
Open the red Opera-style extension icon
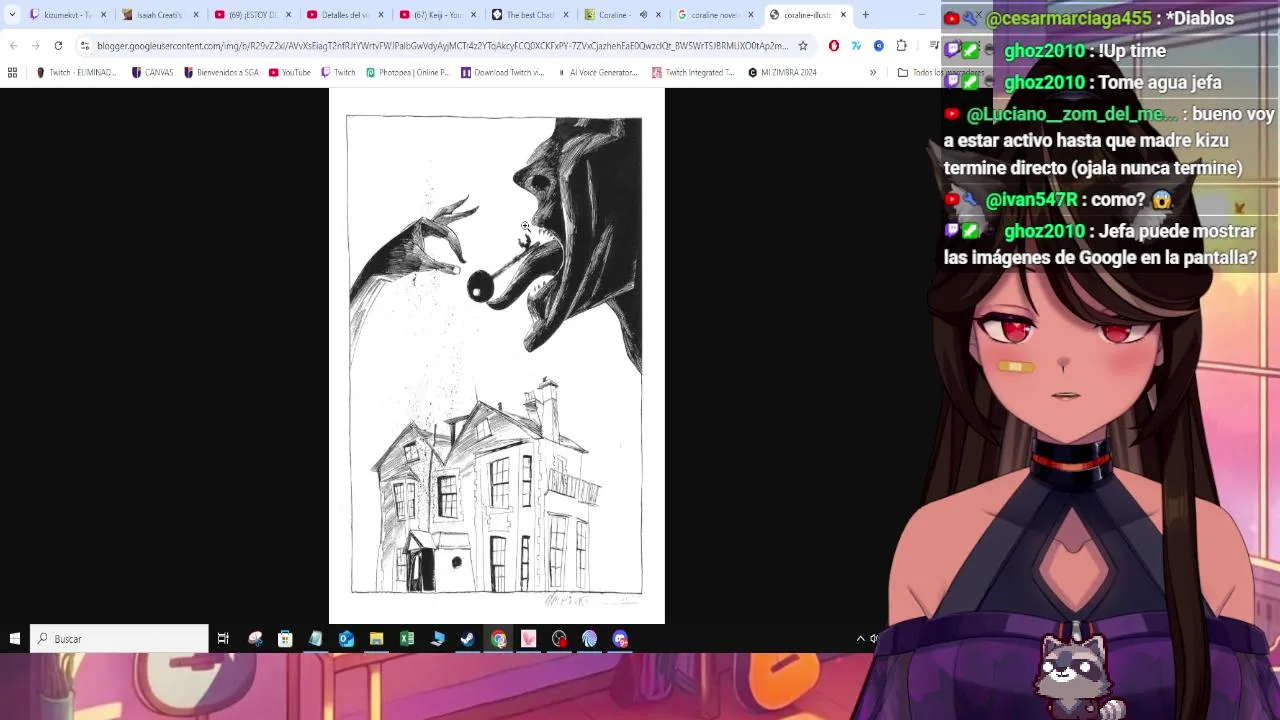[834, 46]
